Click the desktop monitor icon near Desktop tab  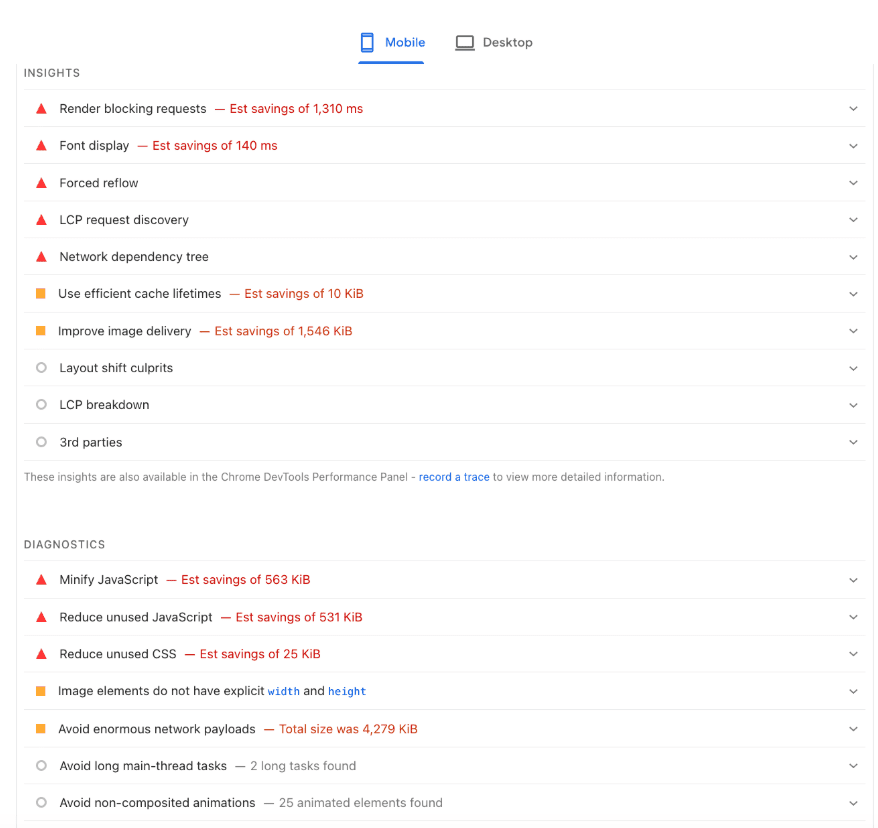pyautogui.click(x=464, y=42)
